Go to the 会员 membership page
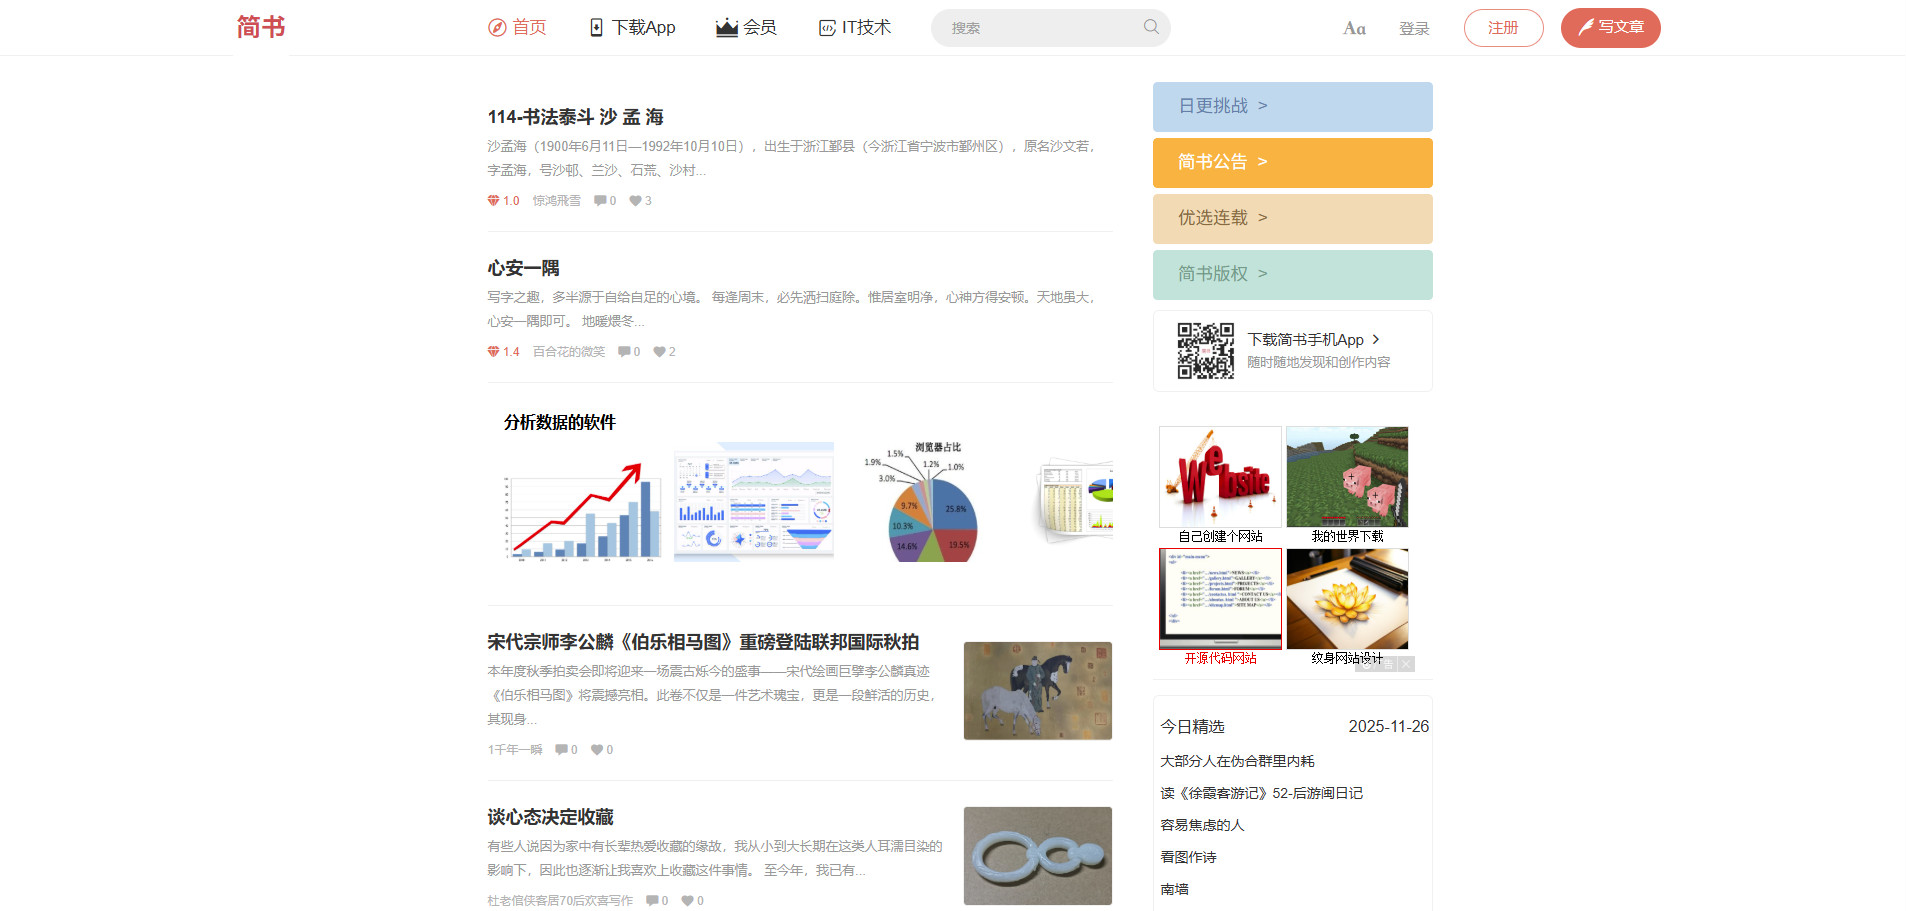The height and width of the screenshot is (911, 1906). pos(746,27)
